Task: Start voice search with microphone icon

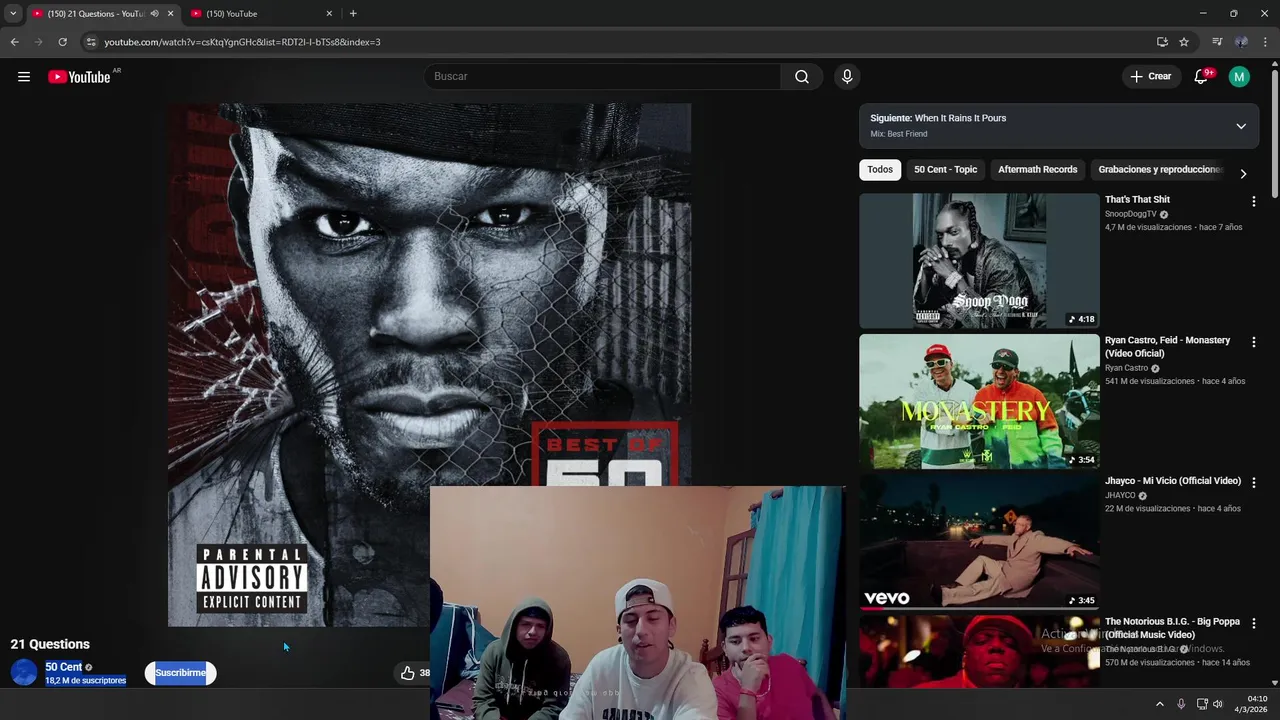Action: tap(847, 77)
